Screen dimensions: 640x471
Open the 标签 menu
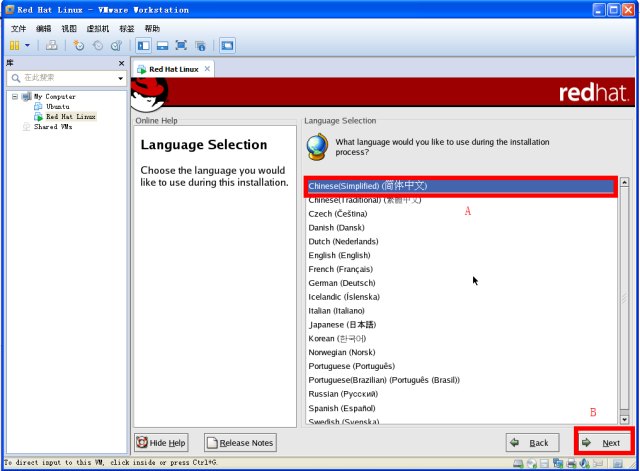pos(127,29)
